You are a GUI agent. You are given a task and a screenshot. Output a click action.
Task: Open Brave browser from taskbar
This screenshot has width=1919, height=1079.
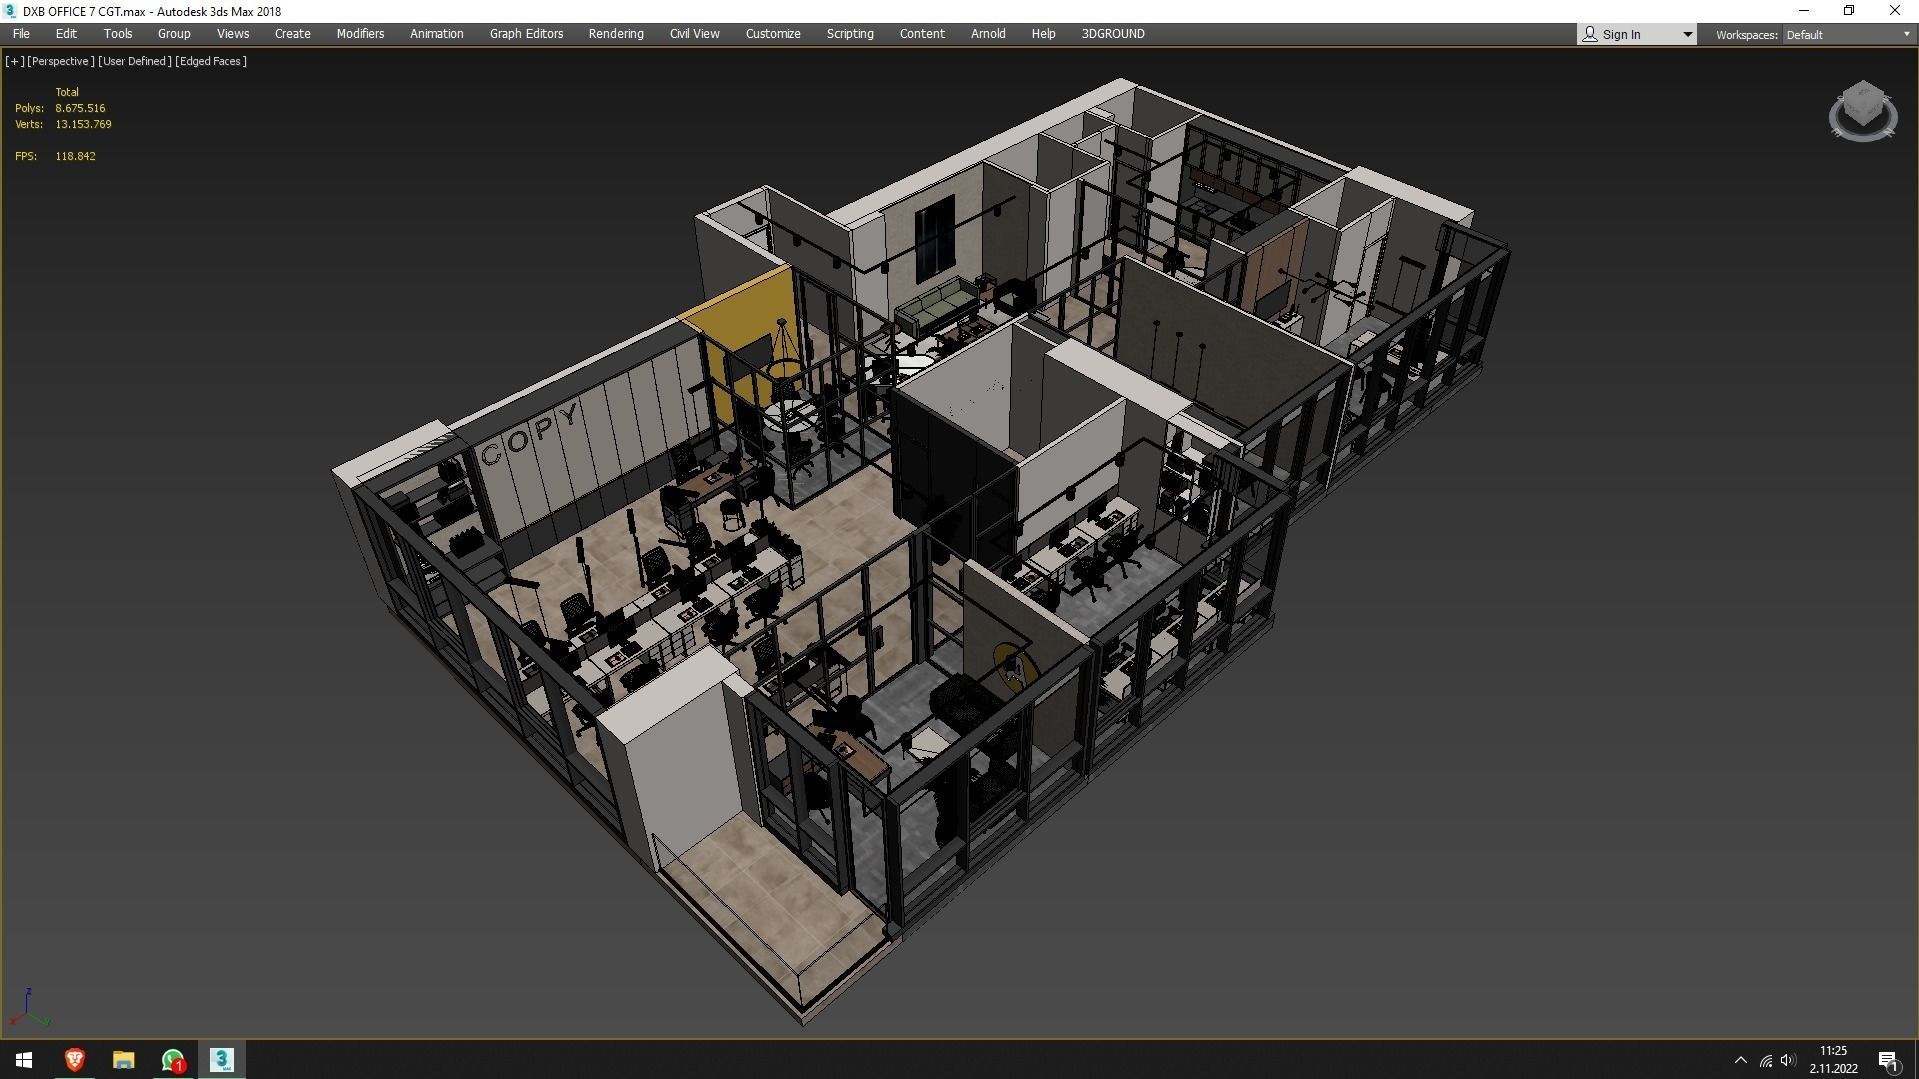click(74, 1060)
